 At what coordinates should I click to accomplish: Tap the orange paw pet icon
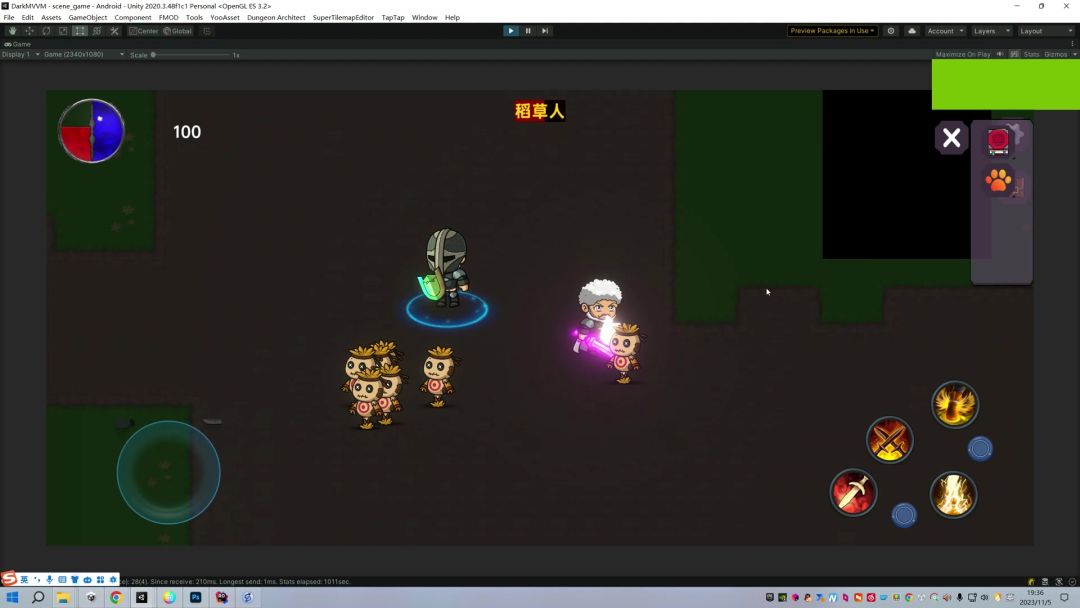pyautogui.click(x=998, y=181)
